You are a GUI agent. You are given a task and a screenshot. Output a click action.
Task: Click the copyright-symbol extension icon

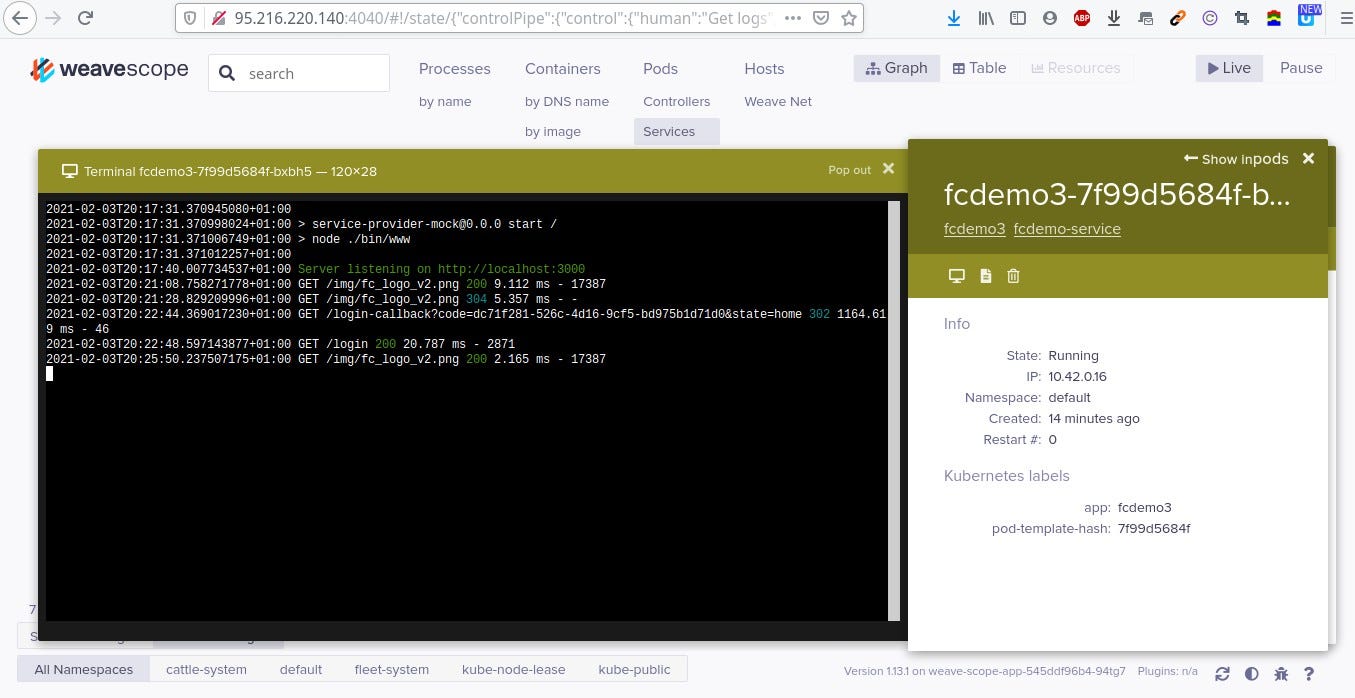[x=1210, y=17]
